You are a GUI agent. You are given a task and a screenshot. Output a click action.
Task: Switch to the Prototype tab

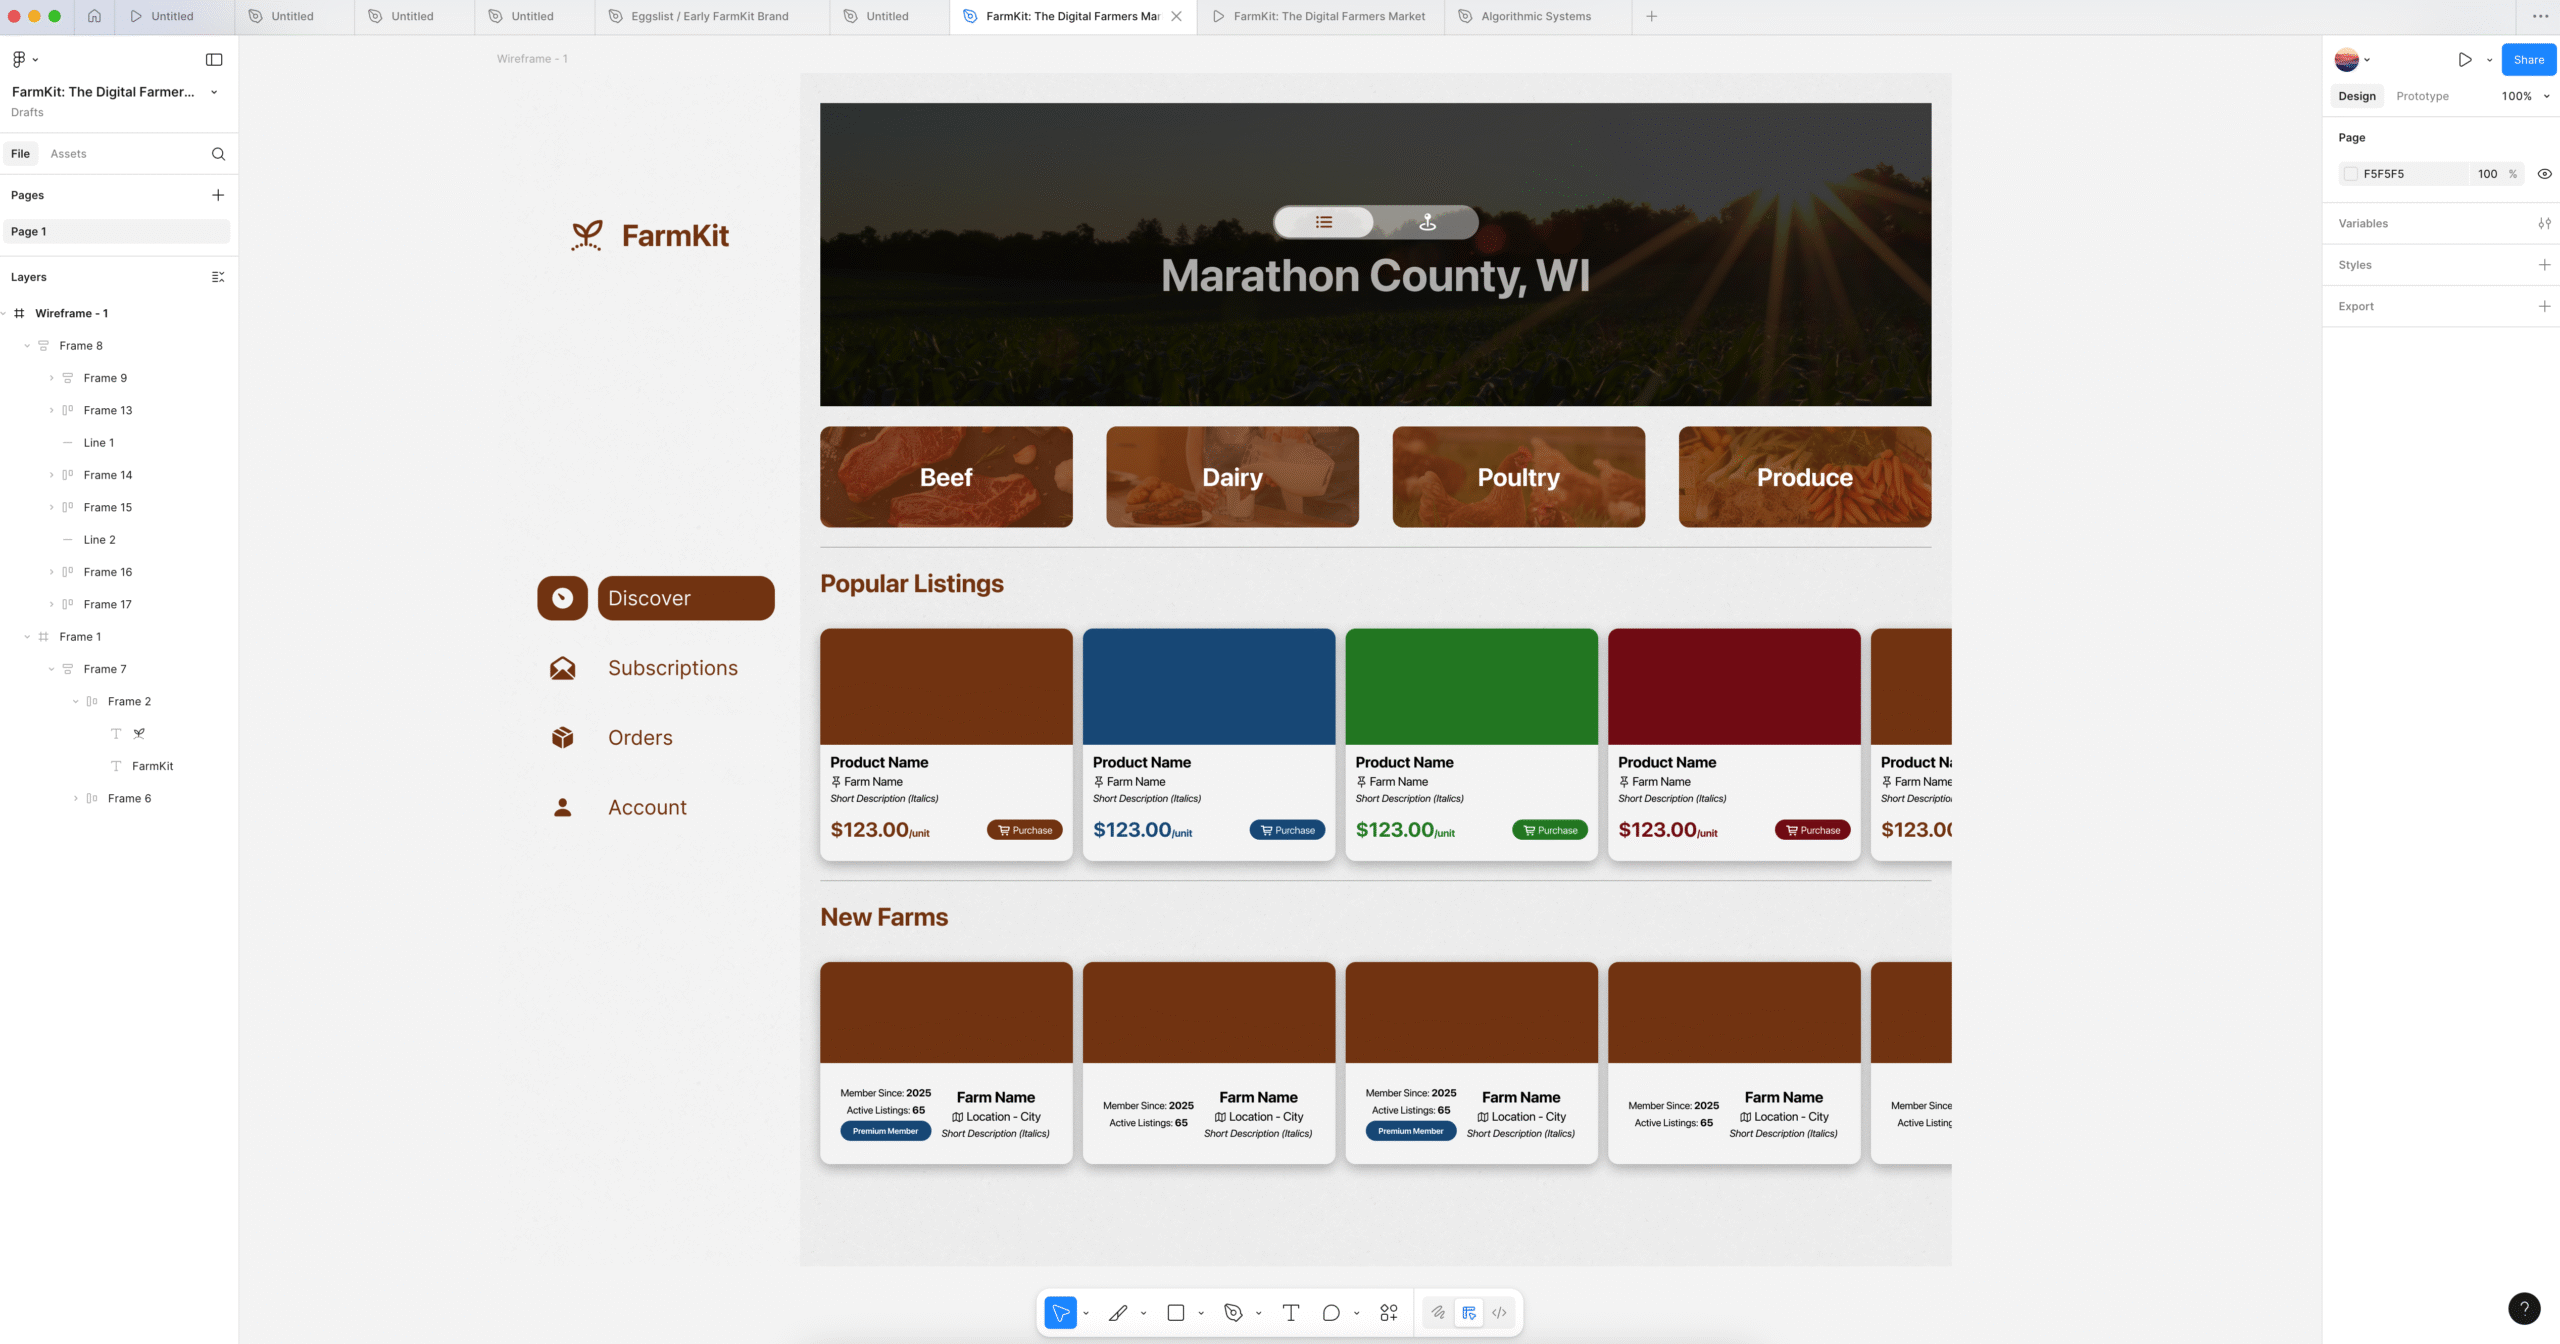(2422, 96)
